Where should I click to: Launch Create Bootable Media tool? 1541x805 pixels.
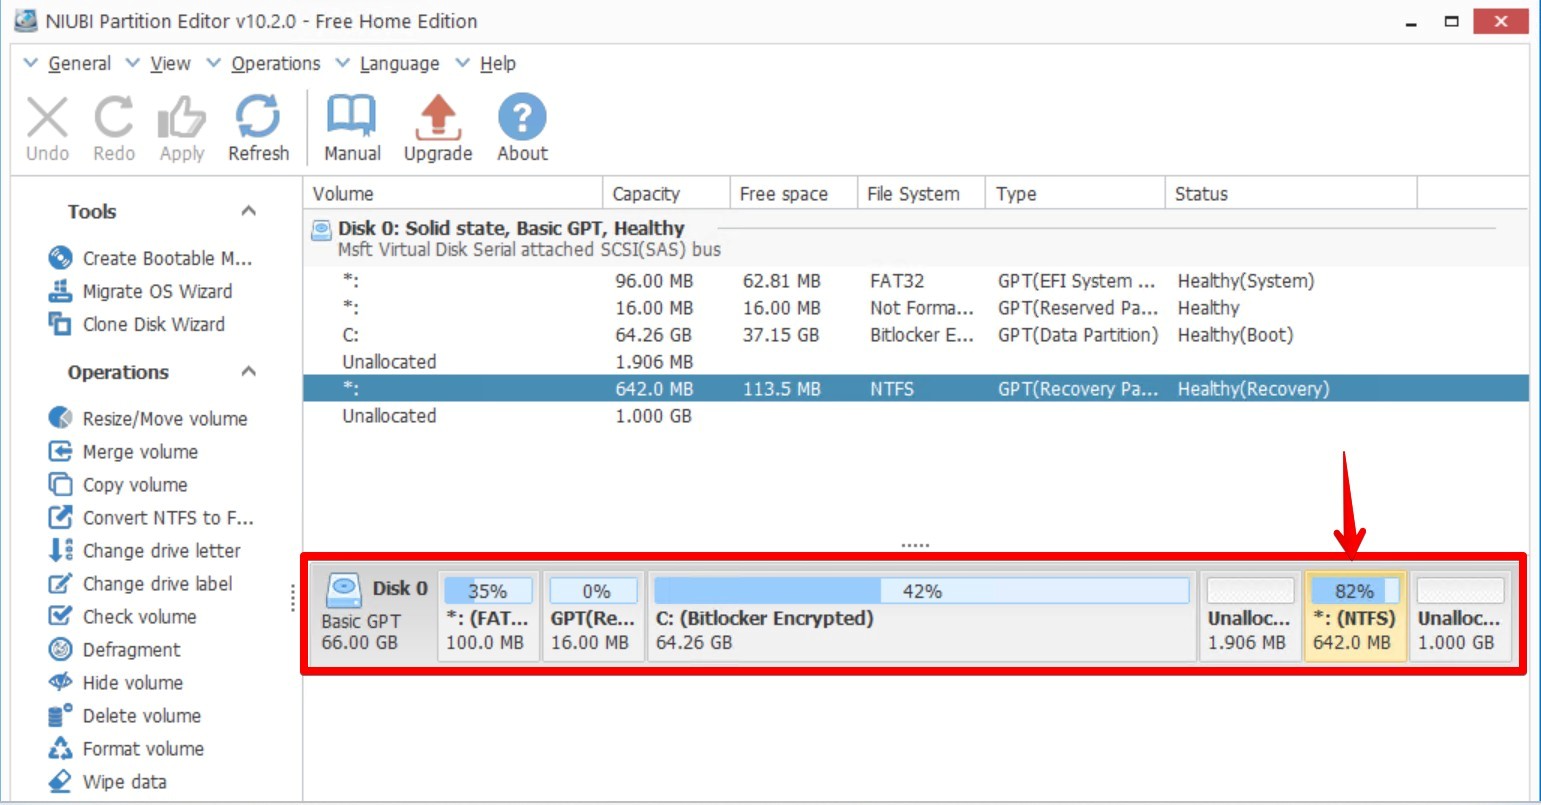coord(151,258)
